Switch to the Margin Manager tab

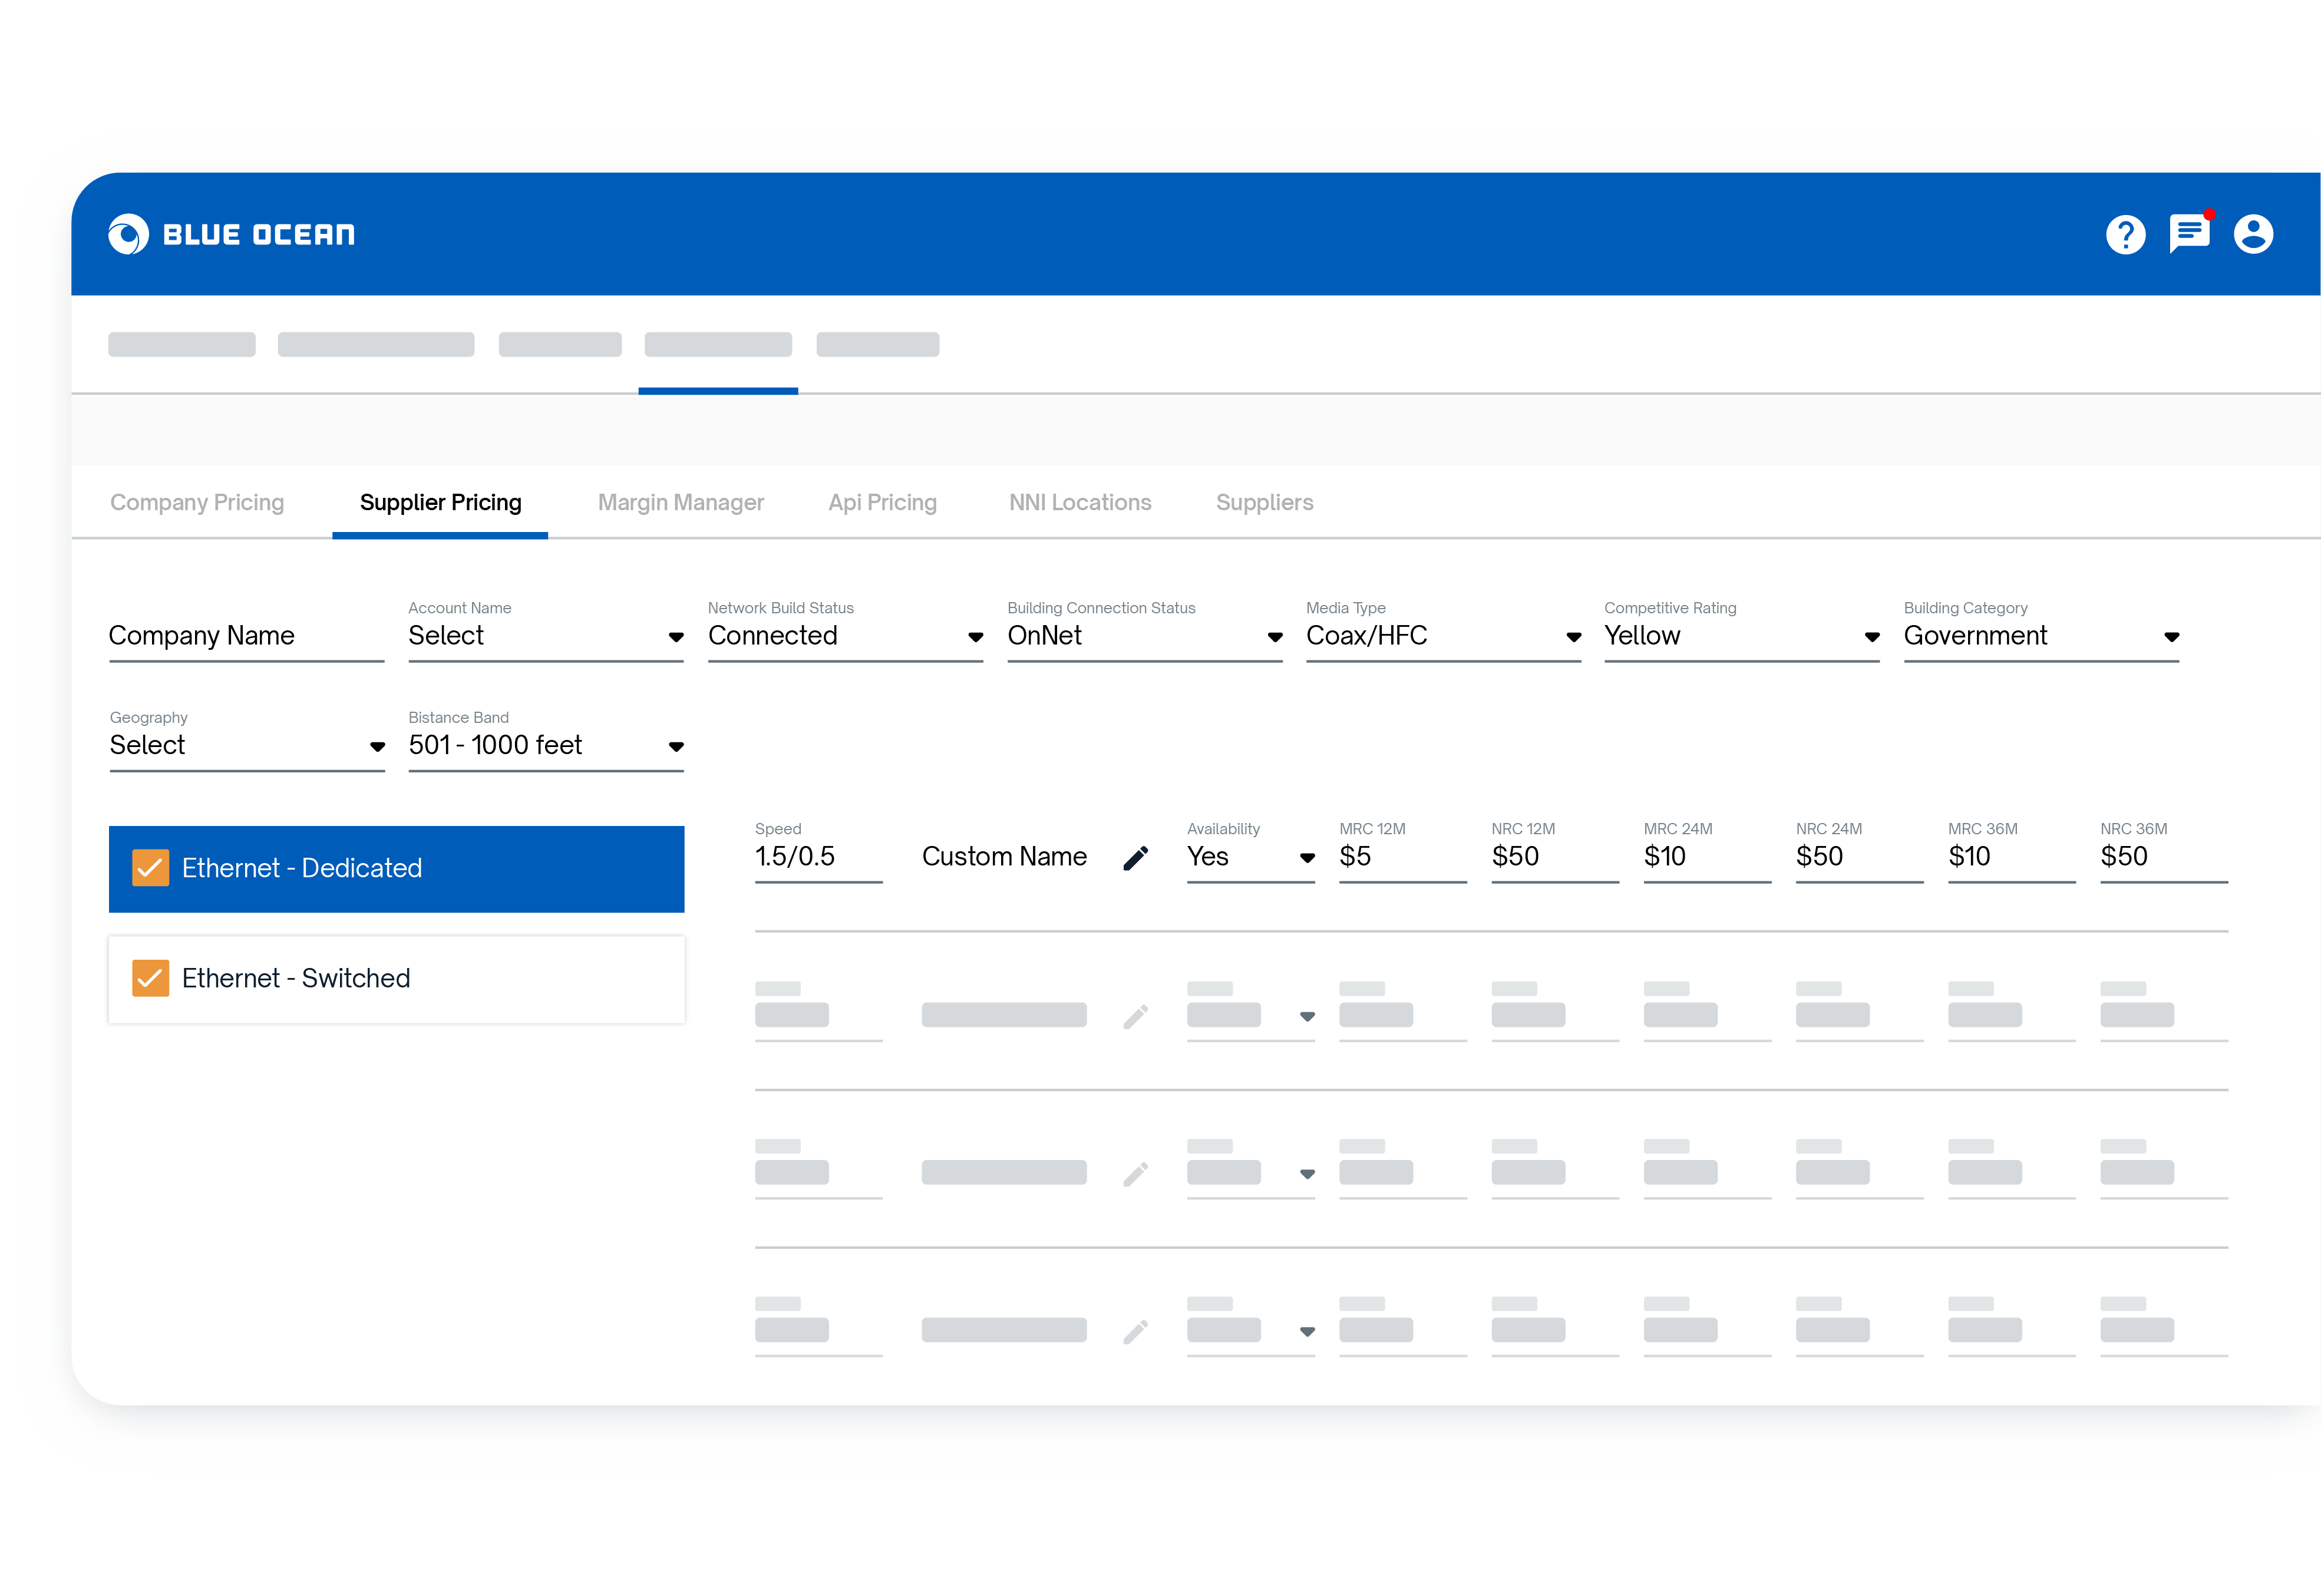tap(680, 503)
